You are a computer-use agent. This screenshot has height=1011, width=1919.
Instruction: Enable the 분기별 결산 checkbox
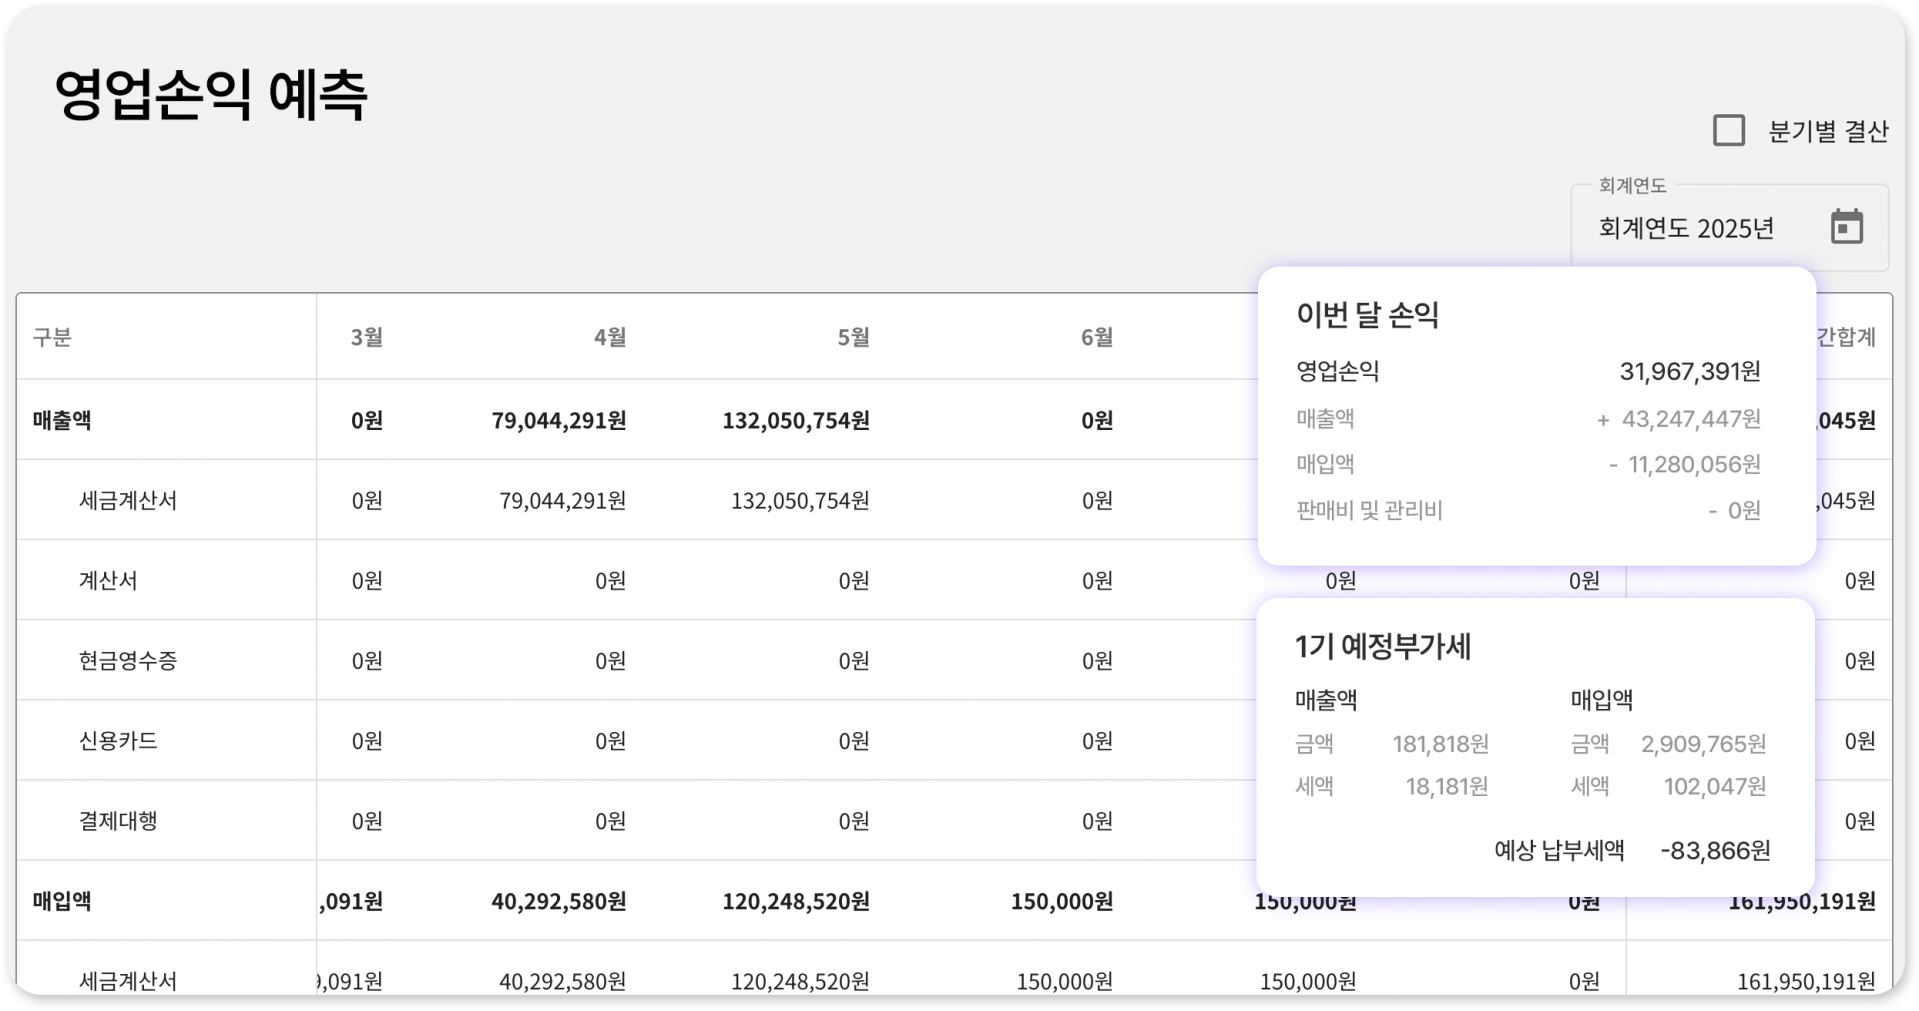tap(1729, 131)
